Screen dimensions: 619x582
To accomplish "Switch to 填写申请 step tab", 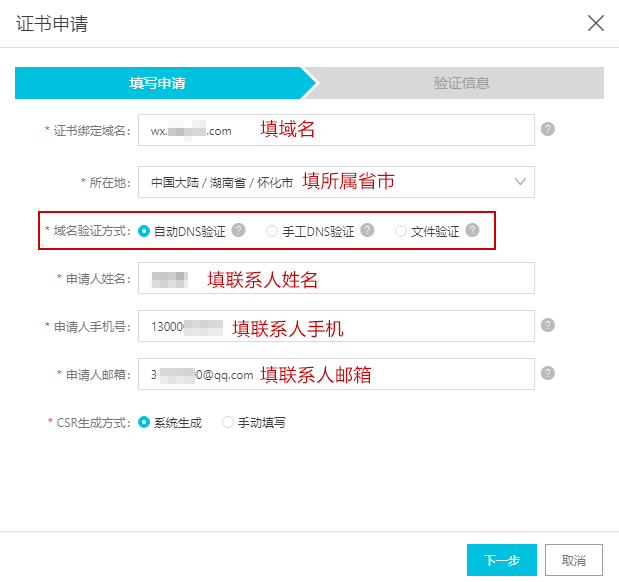I will pos(158,83).
